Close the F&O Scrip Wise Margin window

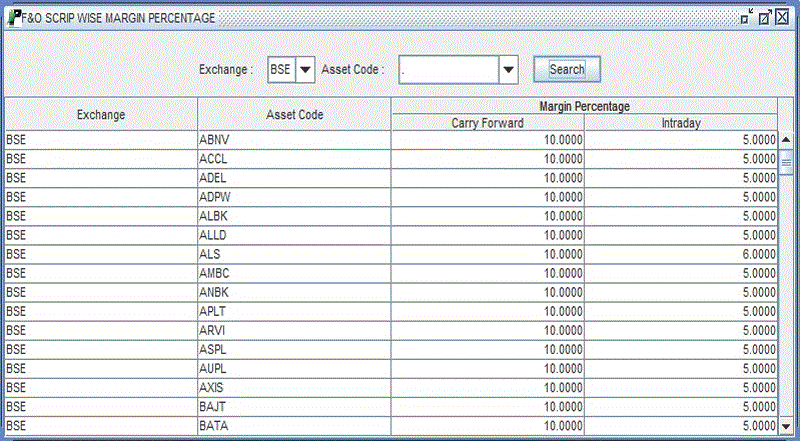point(782,18)
